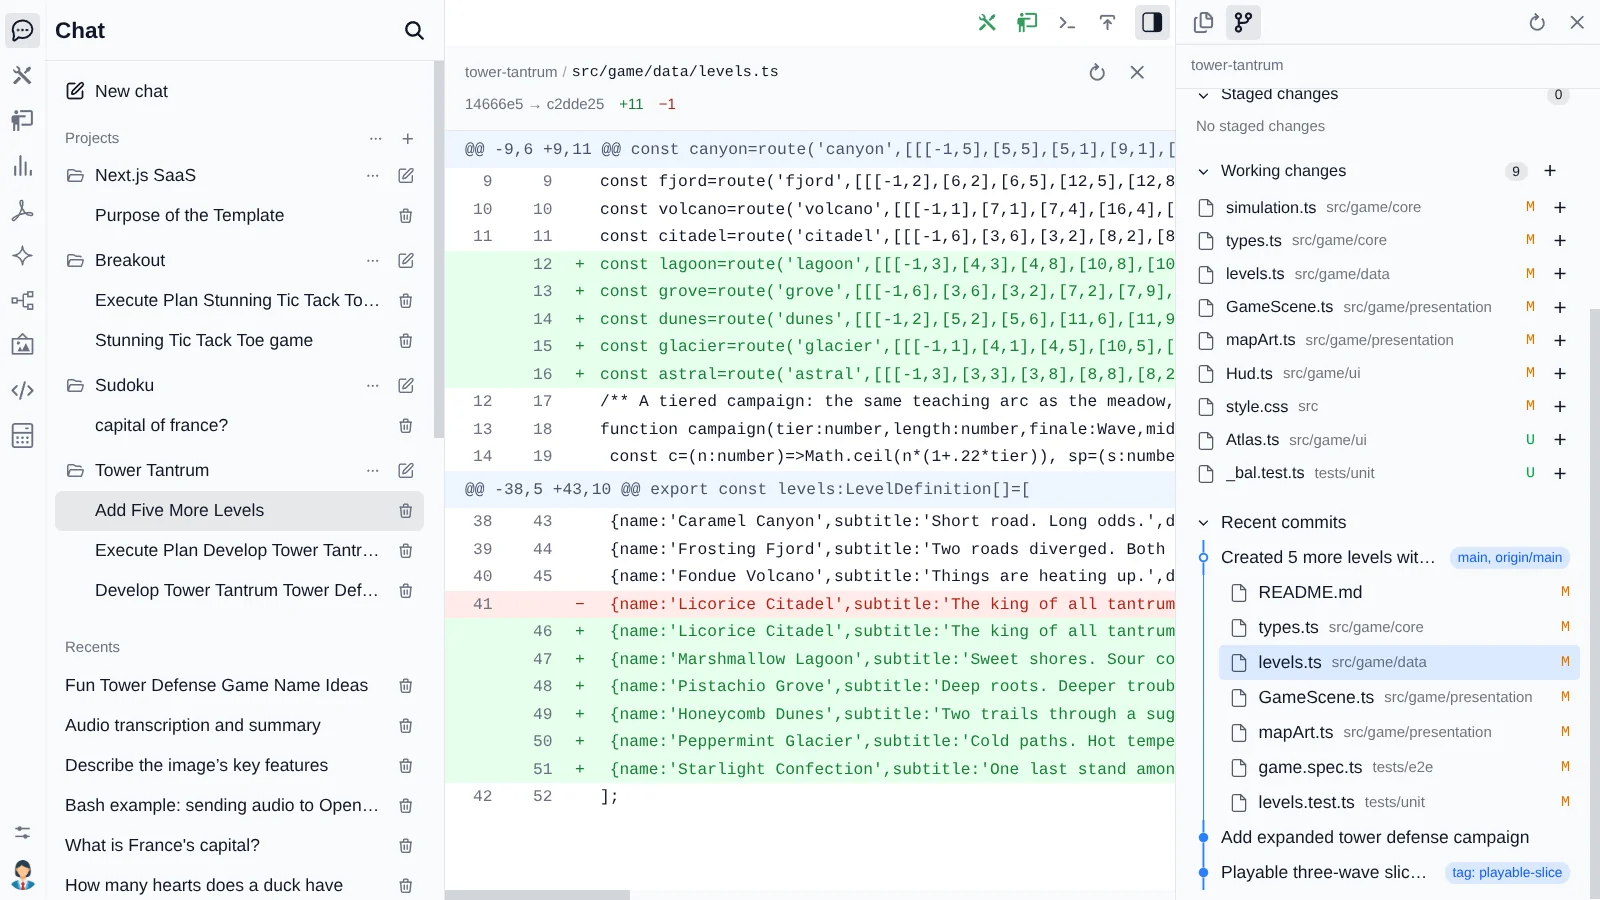Click the chat list vertical scrollbar
This screenshot has height=900, width=1600.
[x=438, y=250]
